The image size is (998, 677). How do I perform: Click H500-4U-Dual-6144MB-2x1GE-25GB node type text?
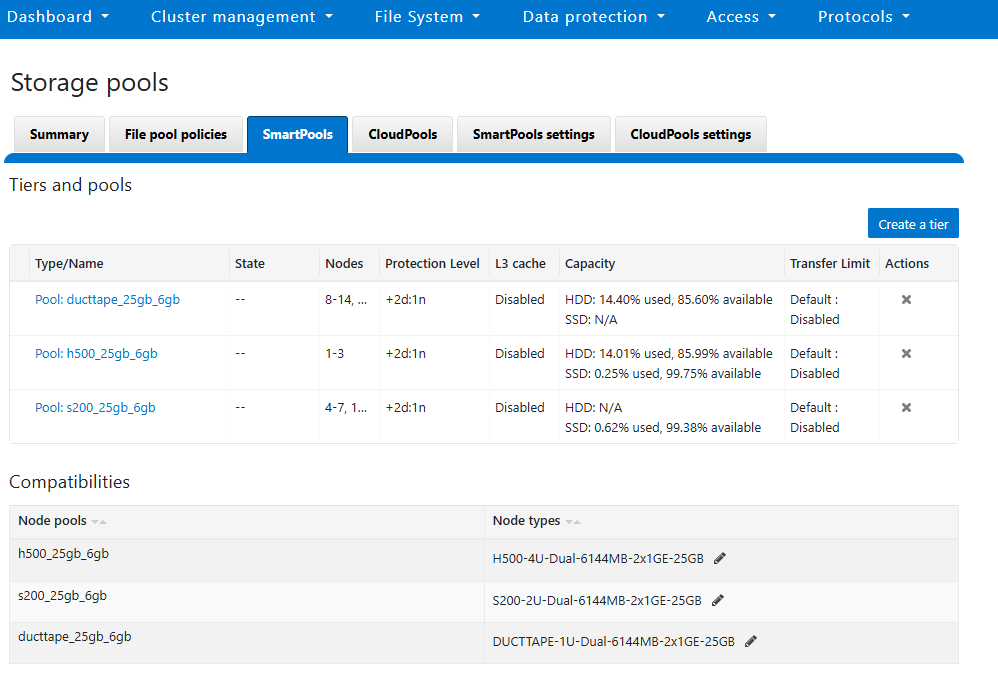[598, 559]
